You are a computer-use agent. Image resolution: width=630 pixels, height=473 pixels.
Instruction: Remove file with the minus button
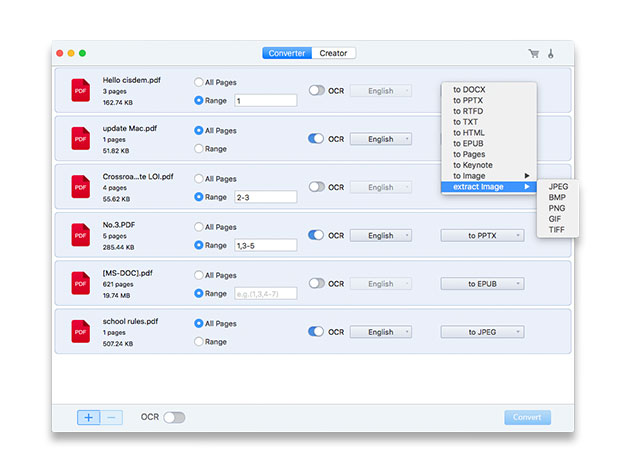click(x=111, y=418)
